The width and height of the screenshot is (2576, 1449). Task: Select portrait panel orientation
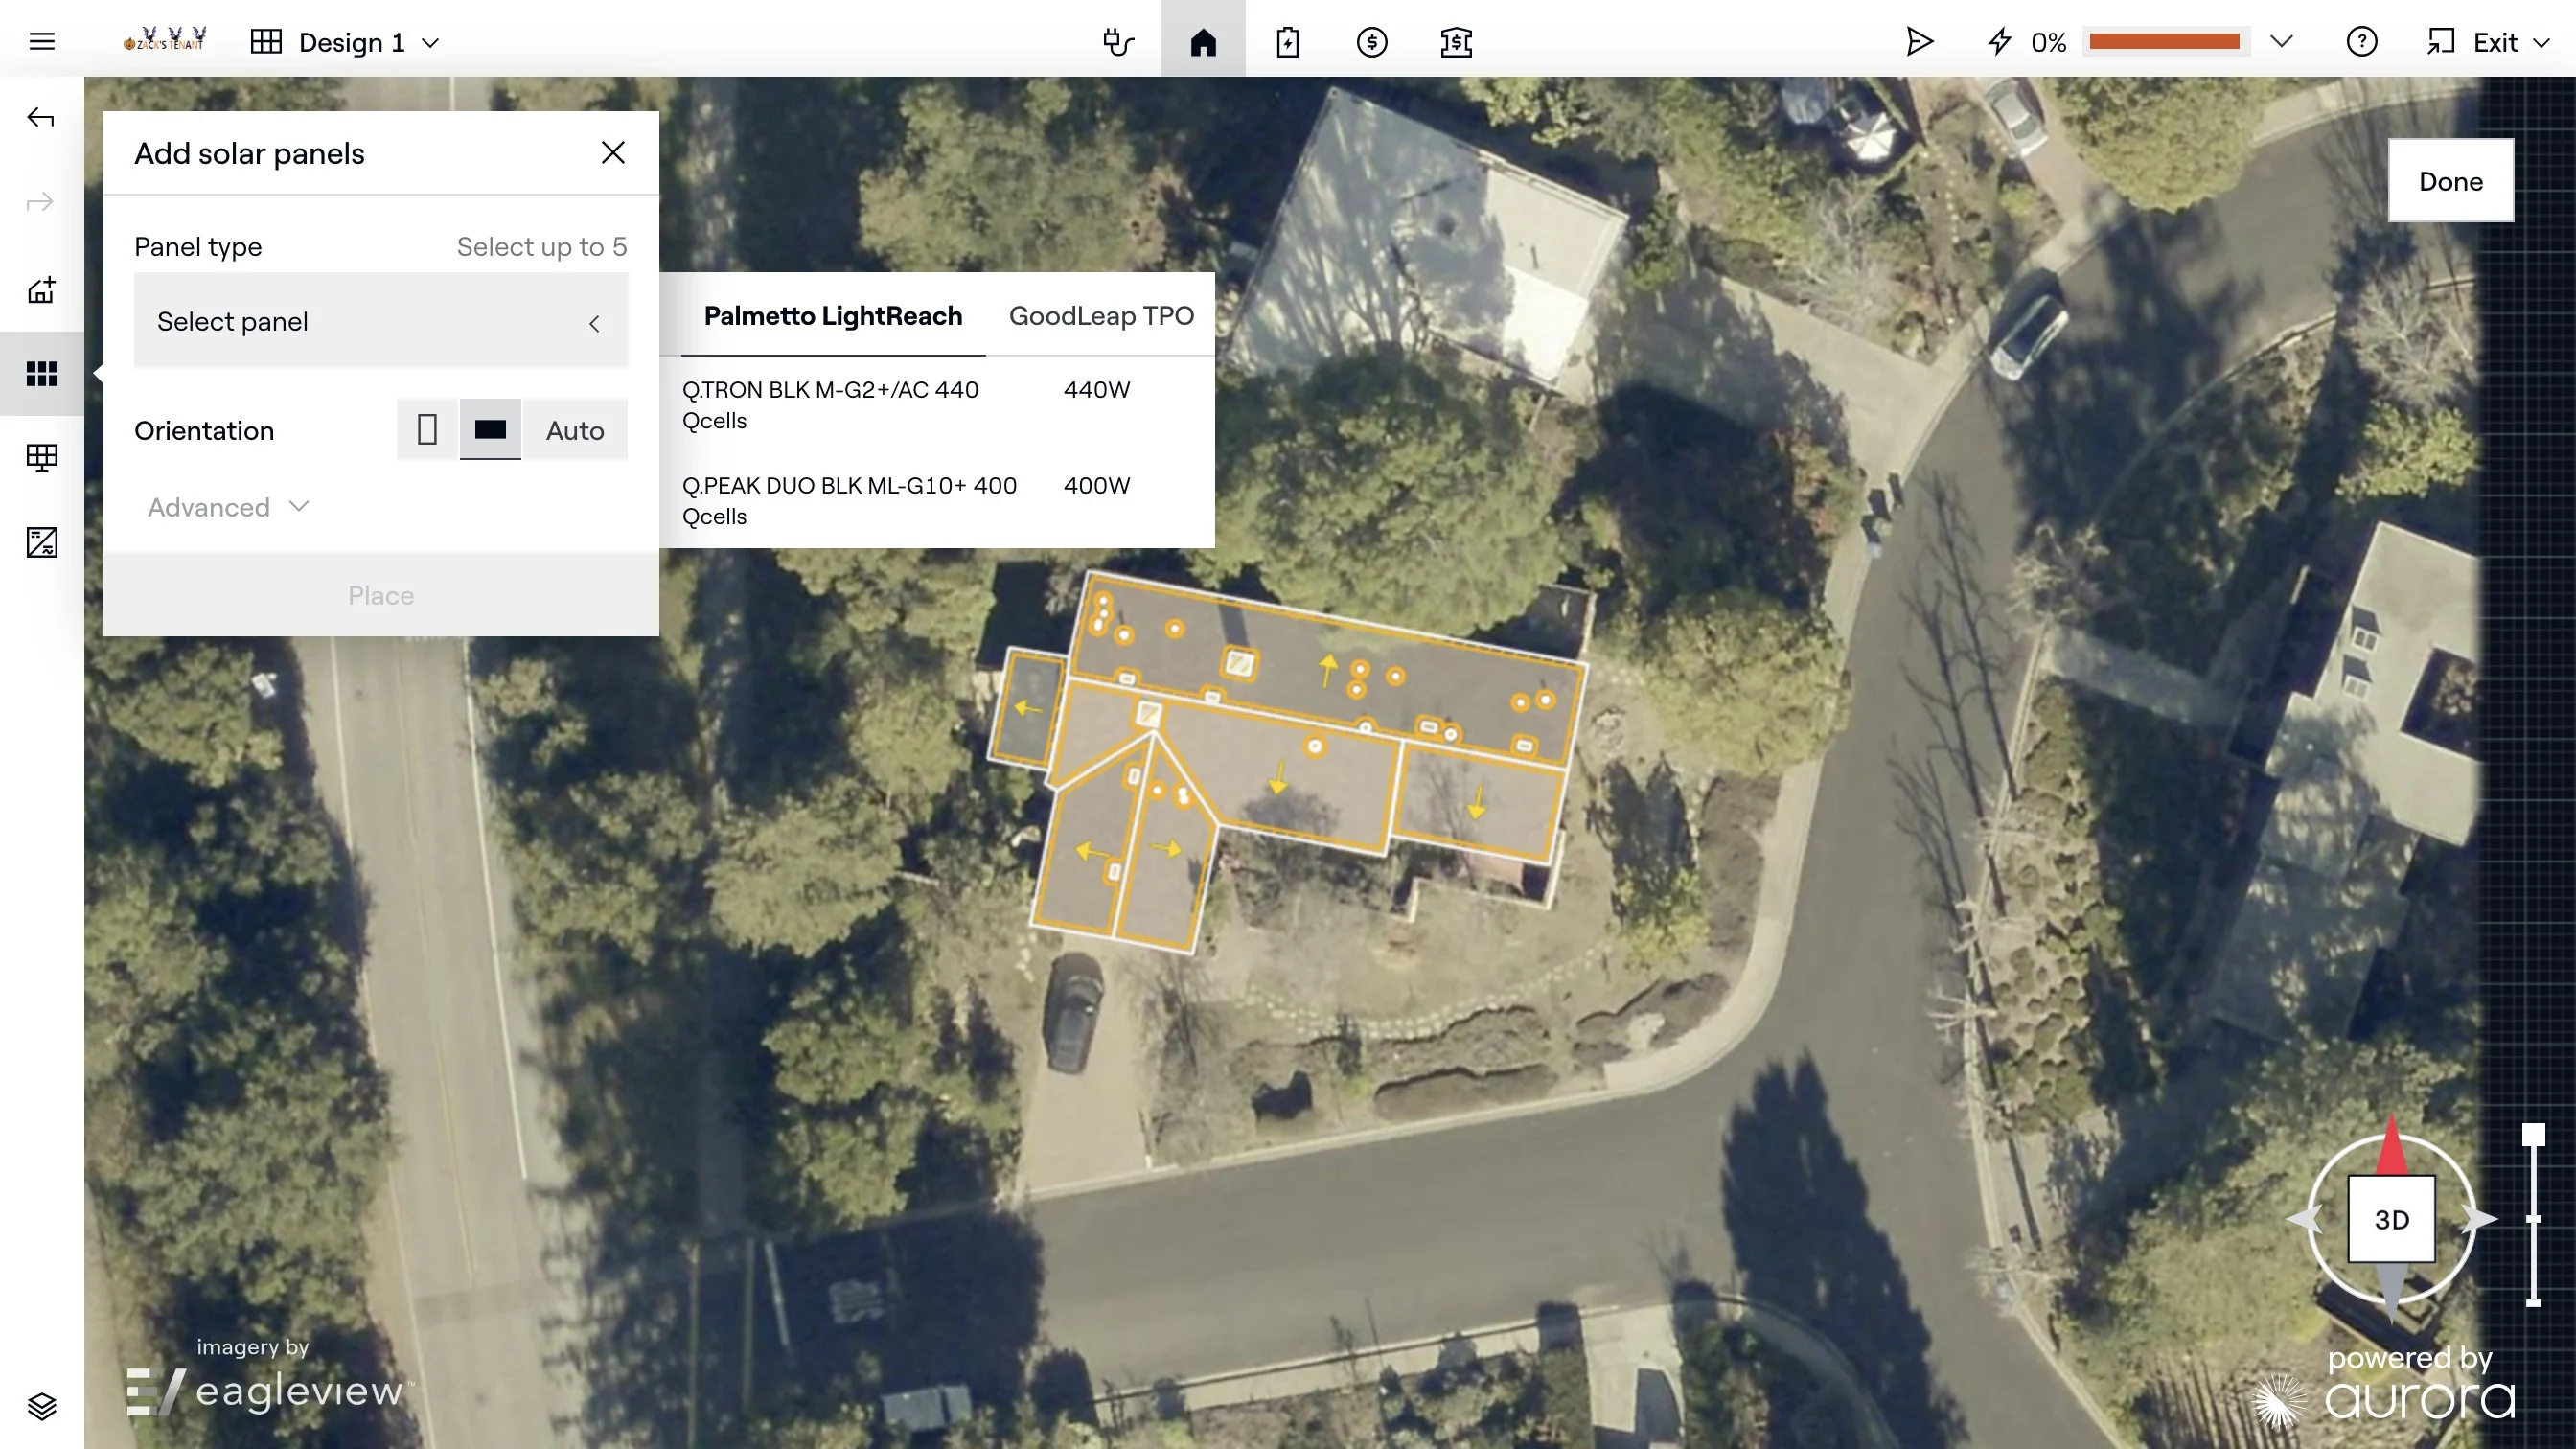coord(427,430)
